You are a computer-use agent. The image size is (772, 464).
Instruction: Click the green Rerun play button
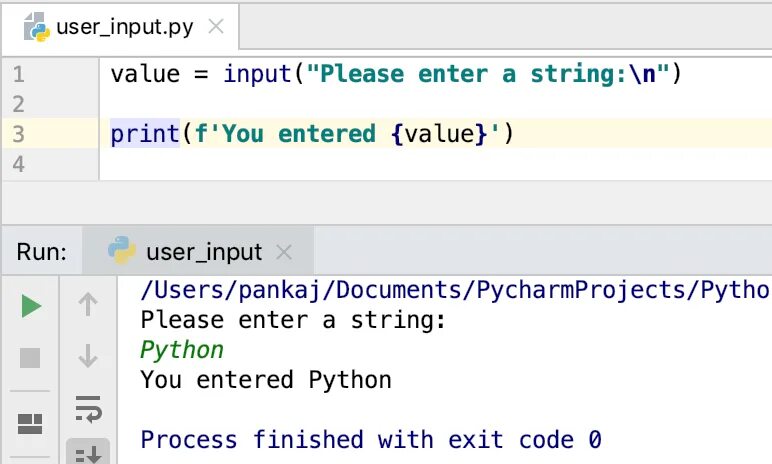(31, 306)
